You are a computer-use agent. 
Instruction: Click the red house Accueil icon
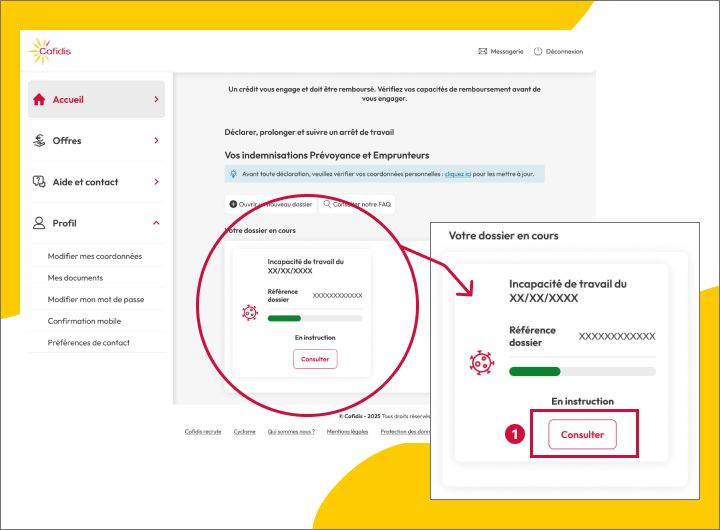pos(40,99)
